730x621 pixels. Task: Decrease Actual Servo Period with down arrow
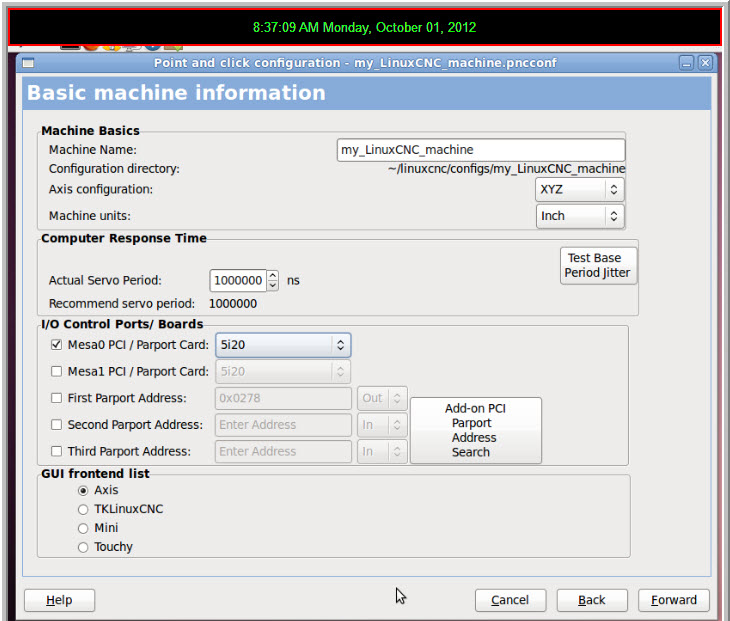(273, 285)
